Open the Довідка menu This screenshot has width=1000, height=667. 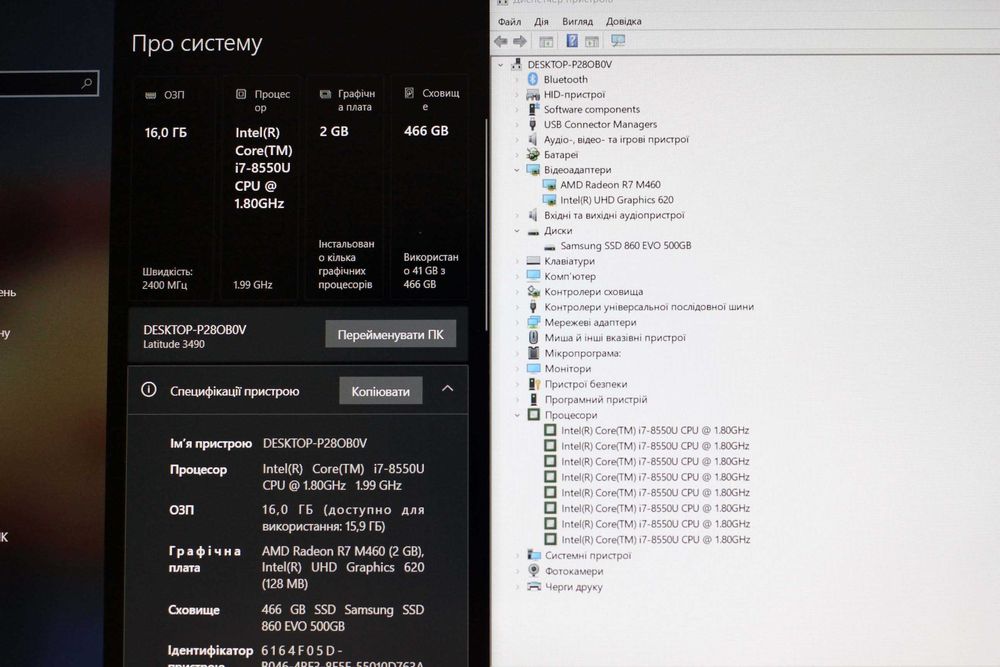pyautogui.click(x=623, y=22)
